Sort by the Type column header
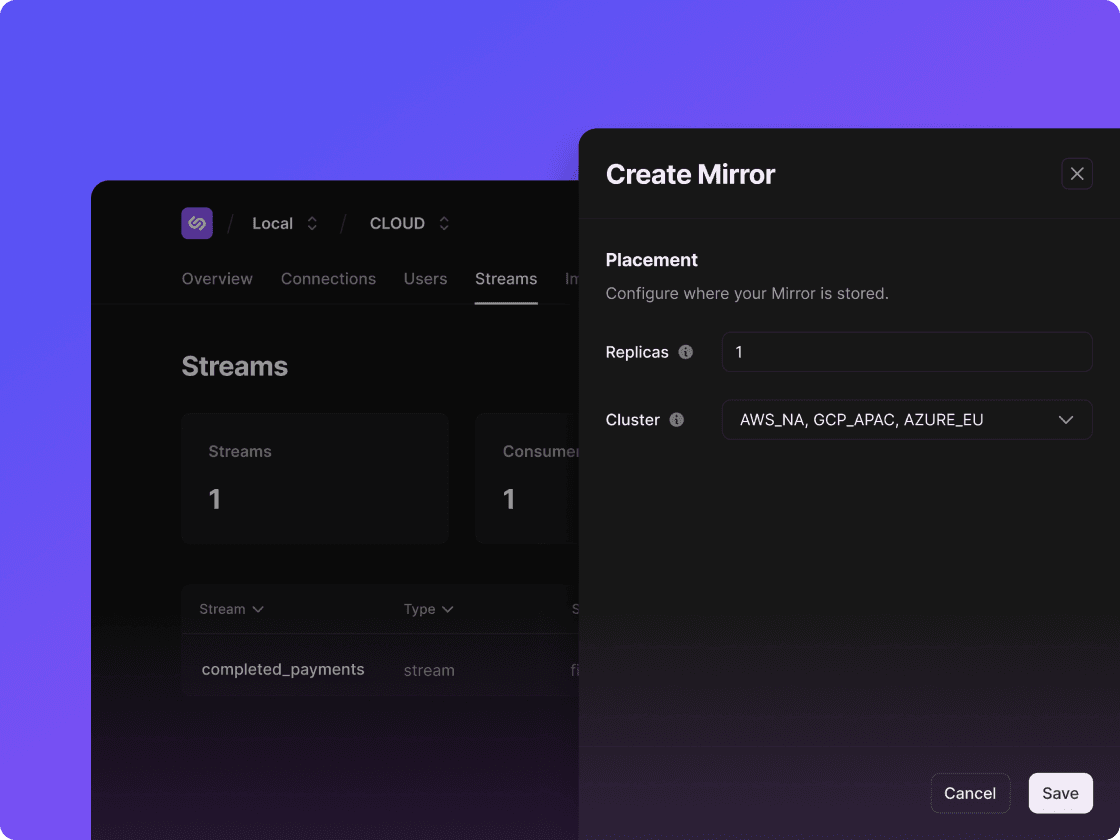The image size is (1120, 840). pyautogui.click(x=429, y=609)
